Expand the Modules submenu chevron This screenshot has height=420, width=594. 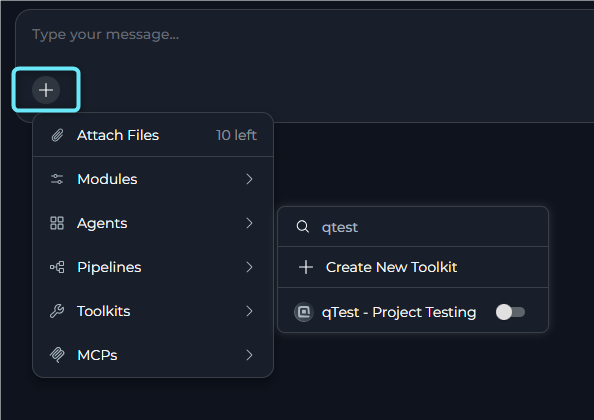[x=249, y=179]
